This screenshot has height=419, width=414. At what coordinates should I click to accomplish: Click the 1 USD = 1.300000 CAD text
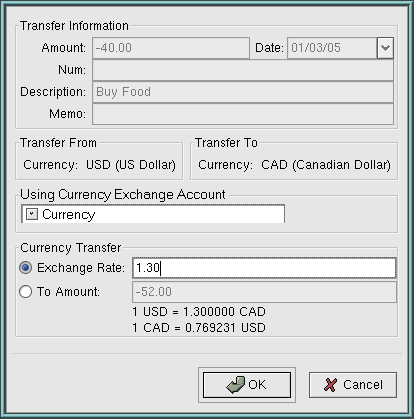(x=199, y=312)
